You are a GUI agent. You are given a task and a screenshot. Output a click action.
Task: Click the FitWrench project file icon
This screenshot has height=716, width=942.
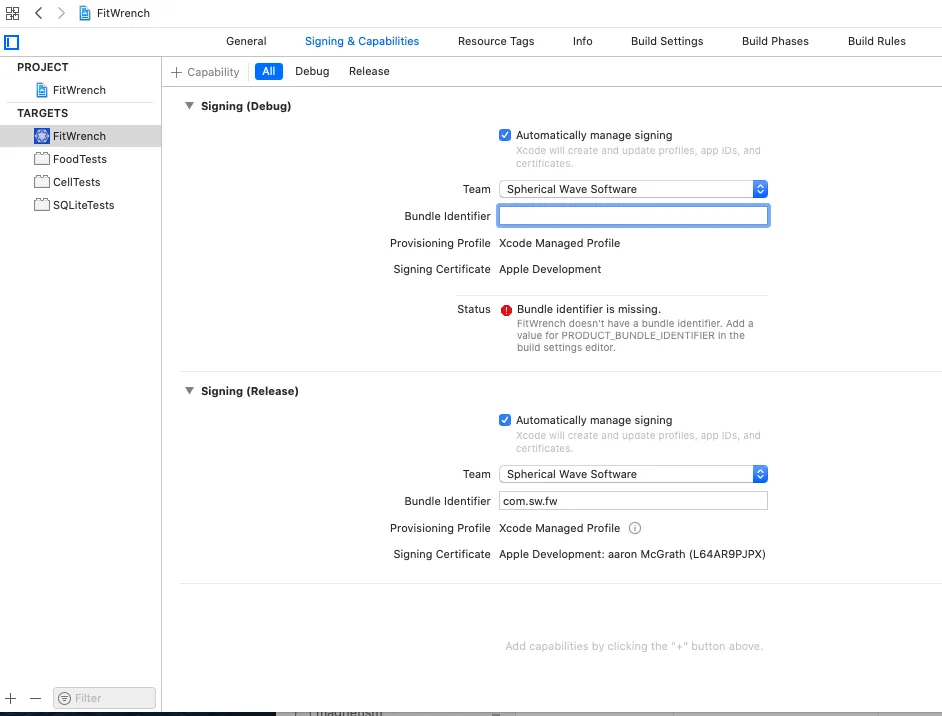tap(41, 90)
